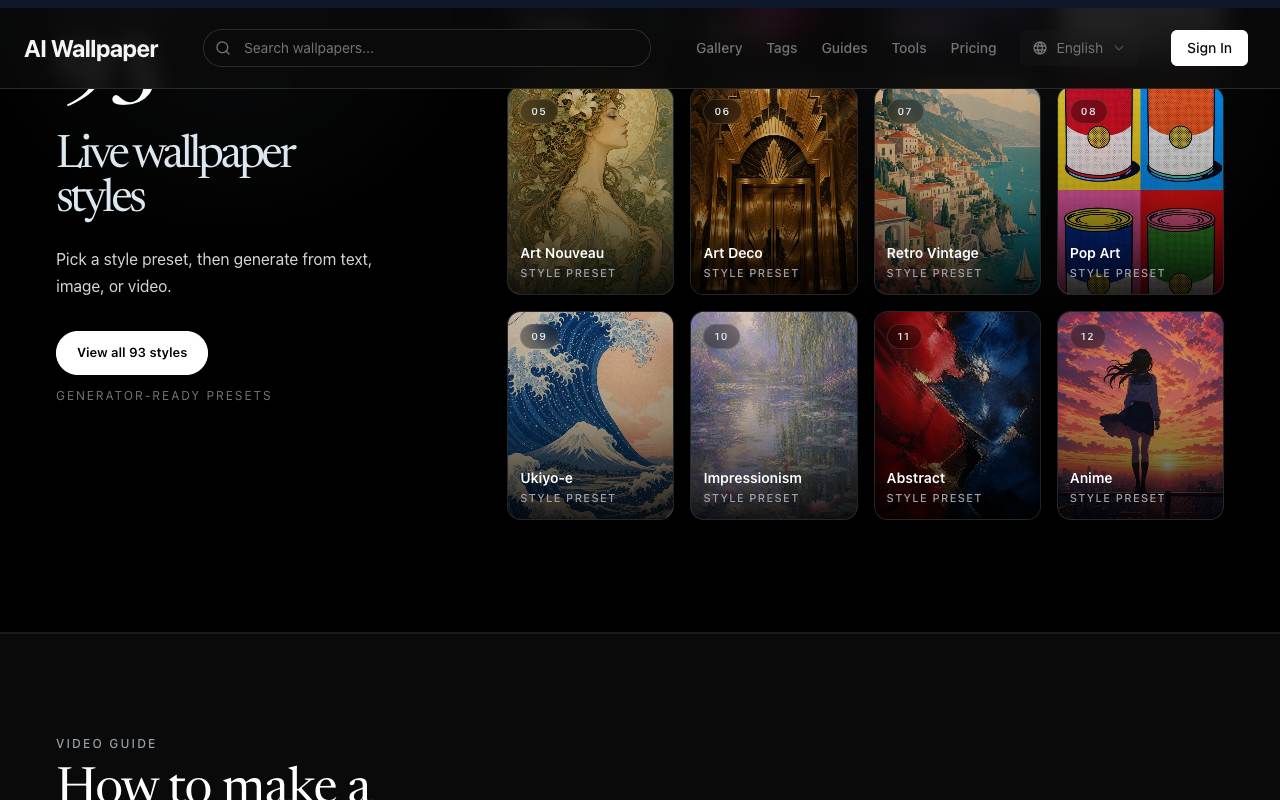Click the search magnifier icon
Viewport: 1280px width, 800px height.
223,48
